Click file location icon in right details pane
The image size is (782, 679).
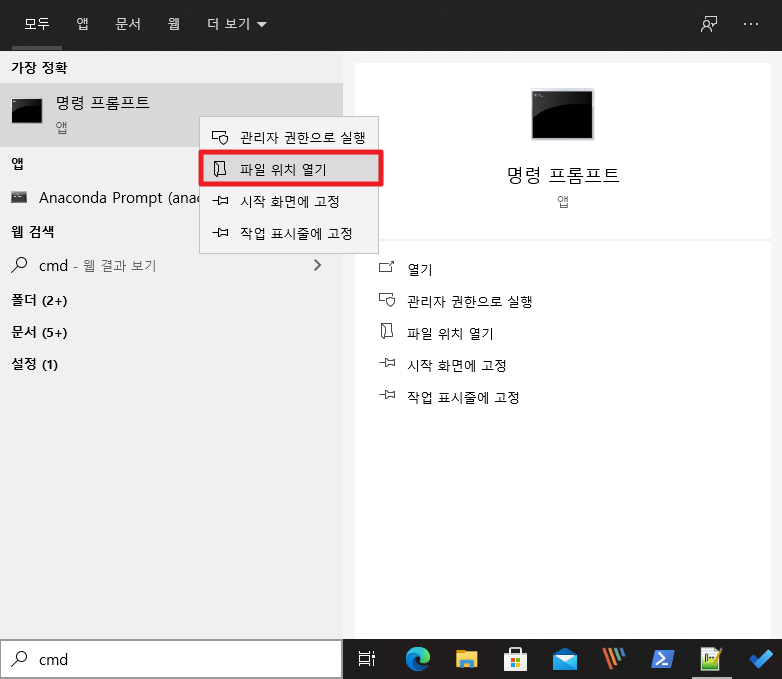(x=387, y=331)
